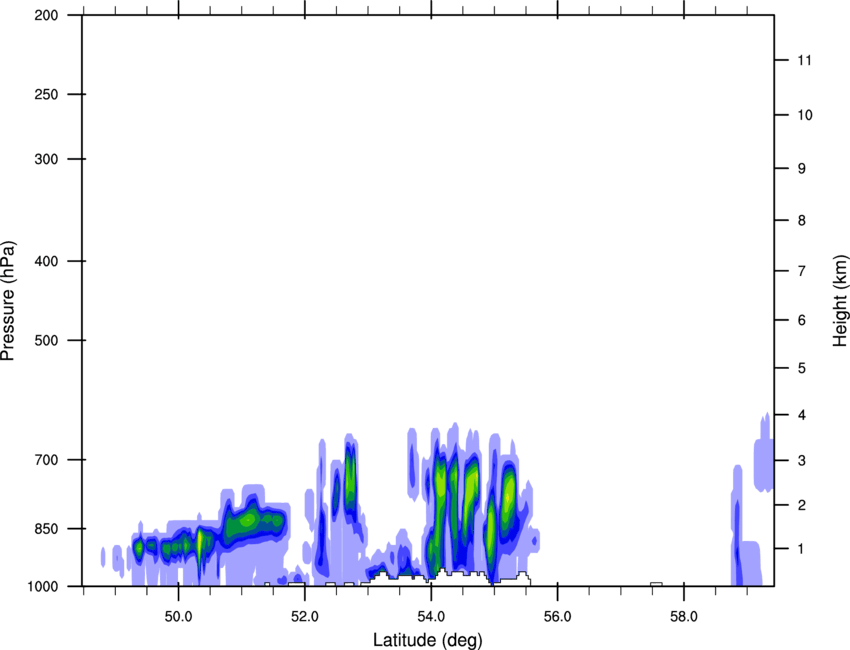The width and height of the screenshot is (850, 650).
Task: Click the 'Latitude (deg)' axis title
Action: (x=428, y=640)
